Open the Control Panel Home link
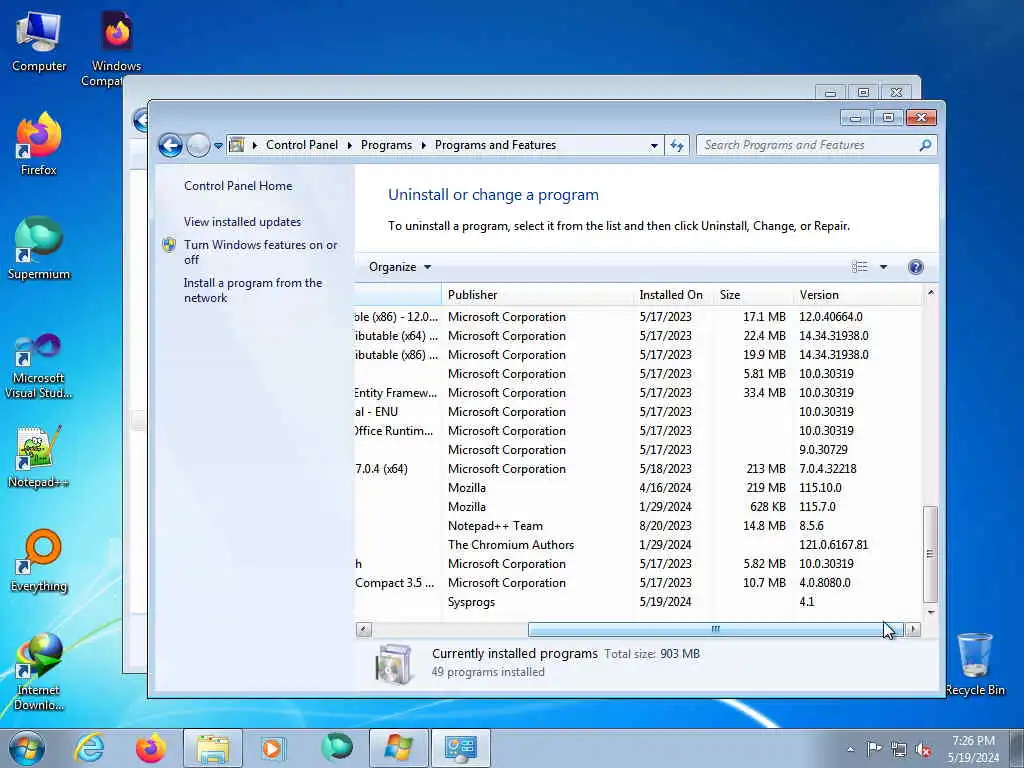1024x768 pixels. click(x=238, y=185)
